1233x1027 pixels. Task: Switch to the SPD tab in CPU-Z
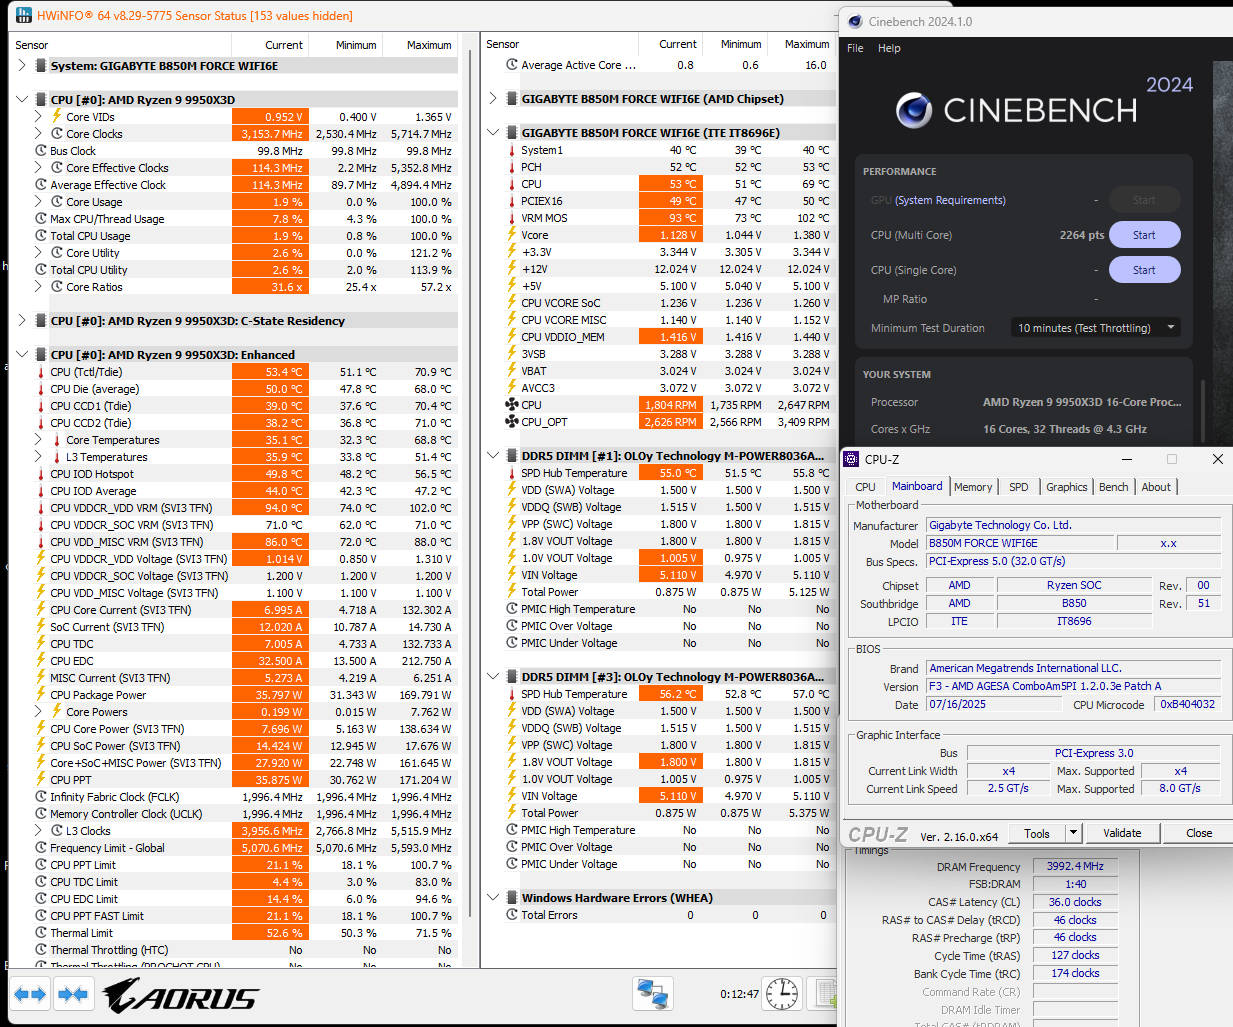point(1018,487)
